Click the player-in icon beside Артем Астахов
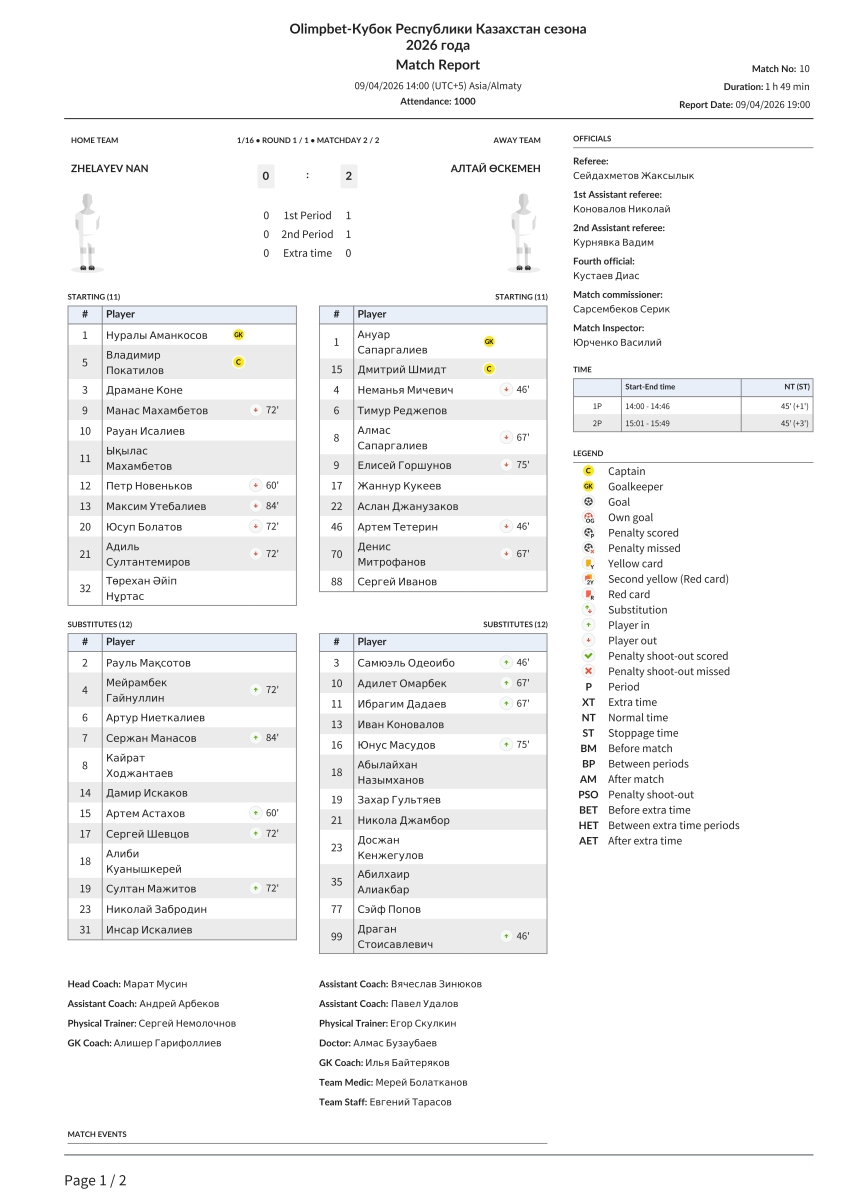The height and width of the screenshot is (1200, 848). (x=256, y=813)
